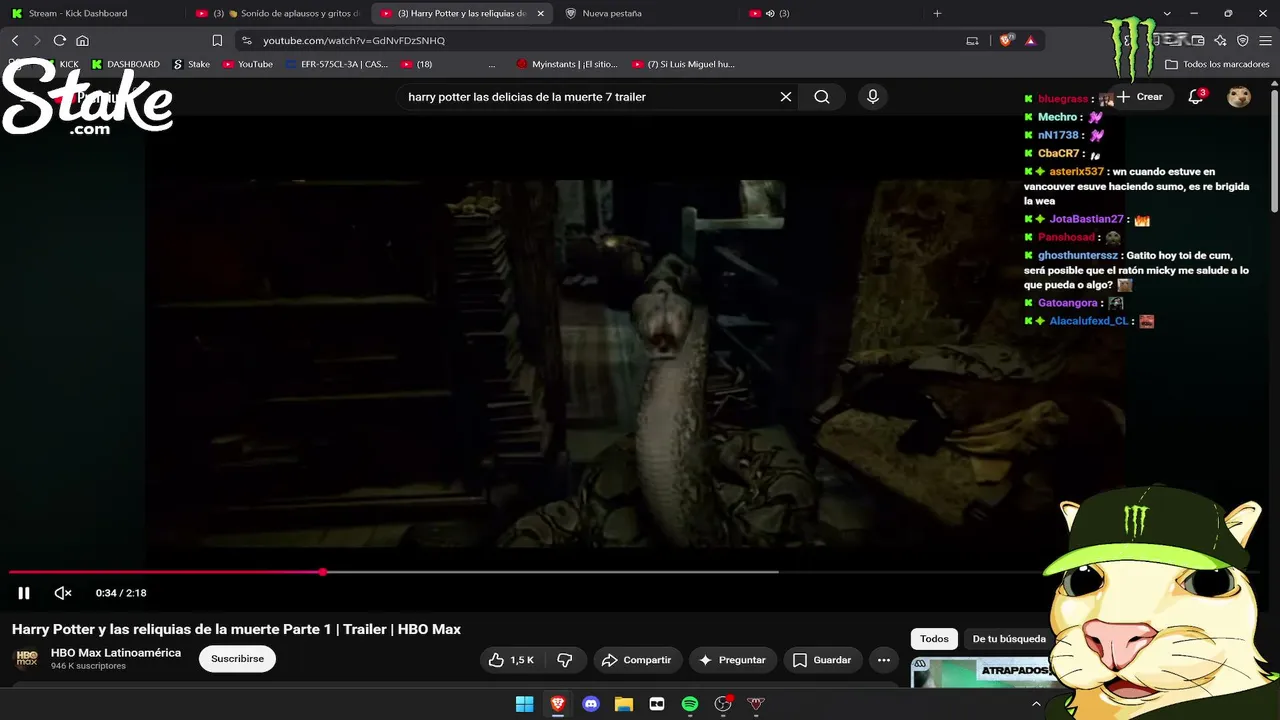Go back to the previous page
1280x720 pixels.
(15, 41)
